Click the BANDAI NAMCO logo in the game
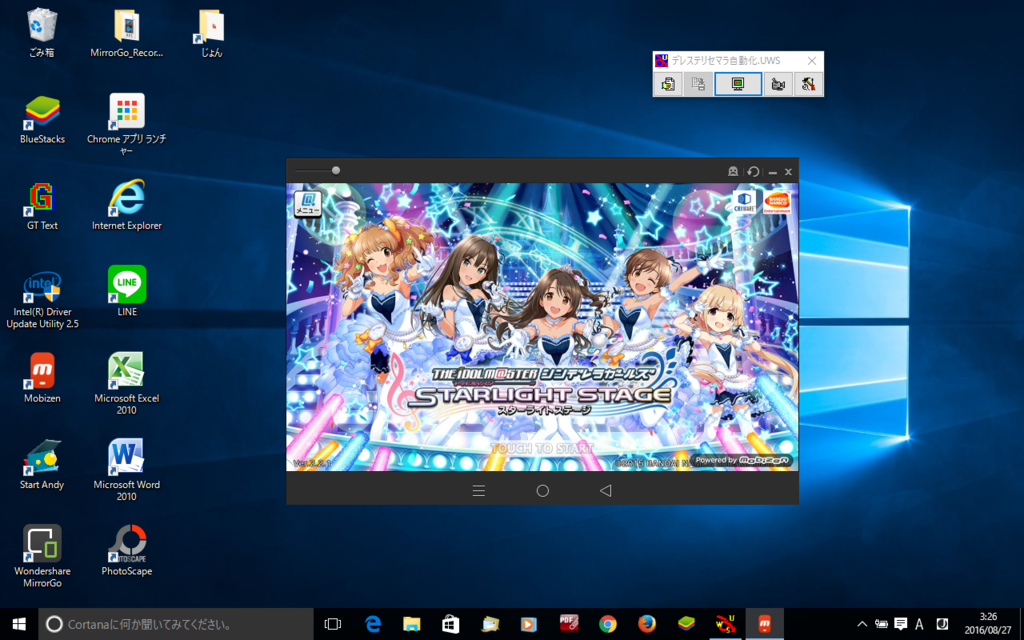Screen dimensions: 1024x640 point(777,202)
